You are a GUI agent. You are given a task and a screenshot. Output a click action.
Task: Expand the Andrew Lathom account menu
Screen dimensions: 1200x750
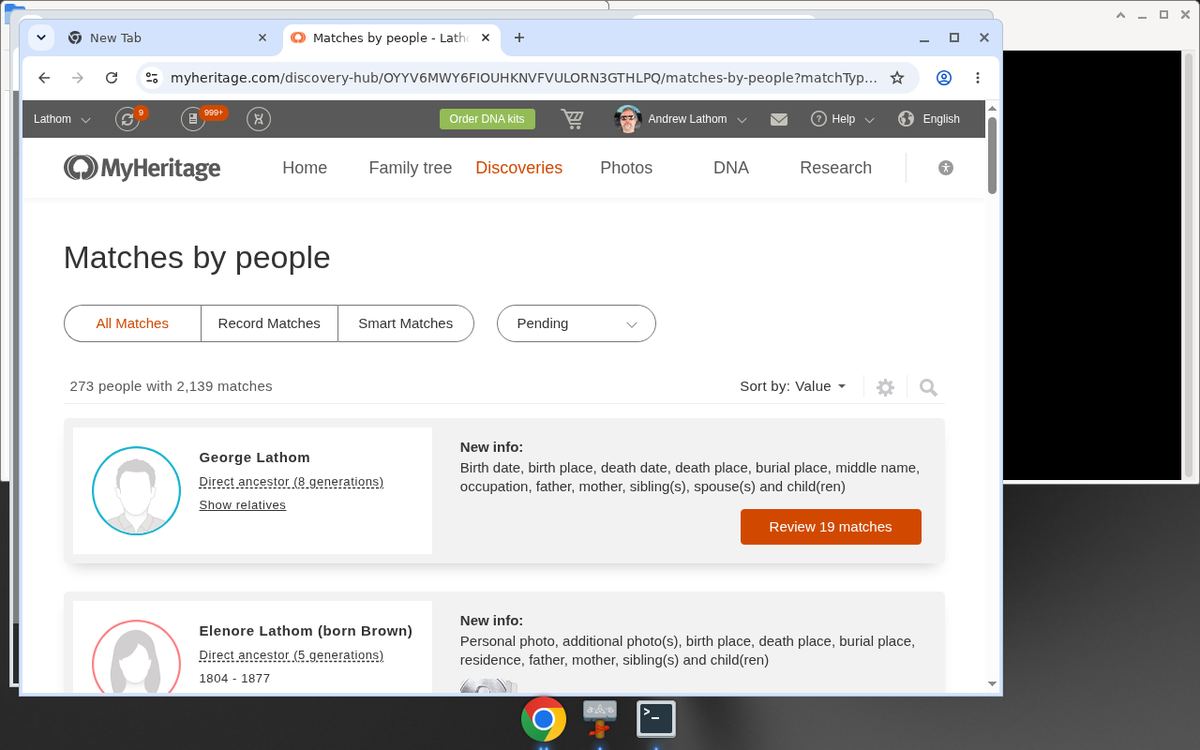point(698,119)
